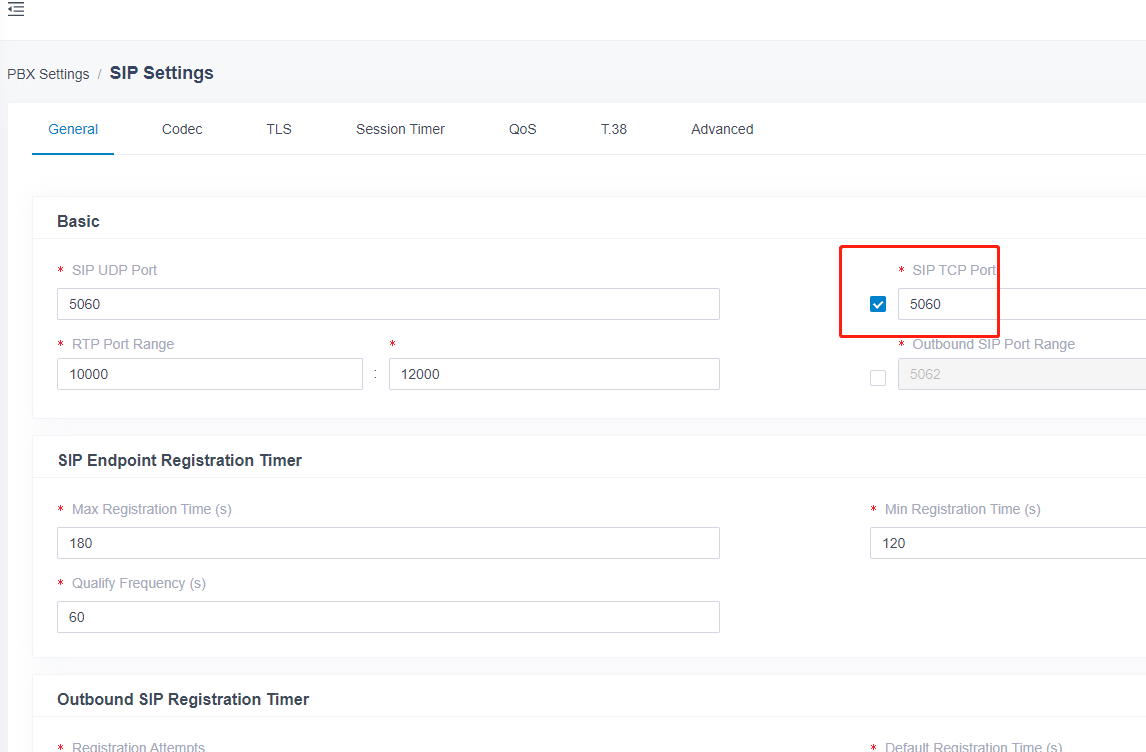1146x752 pixels.
Task: Select the RTP Port Range label
Action: point(123,344)
